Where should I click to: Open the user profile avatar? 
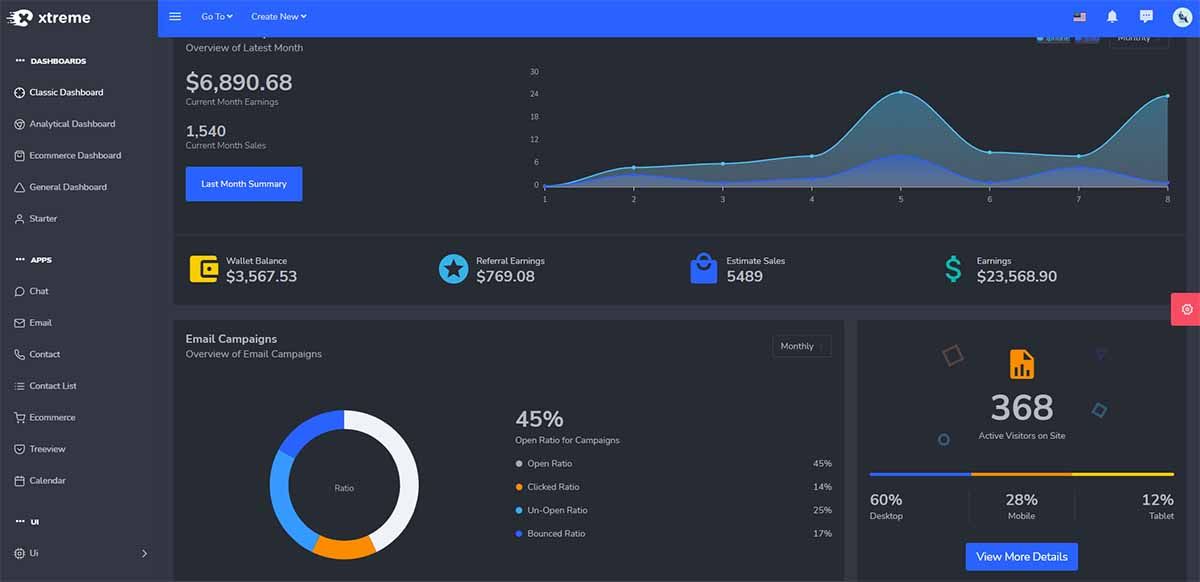pos(1182,17)
